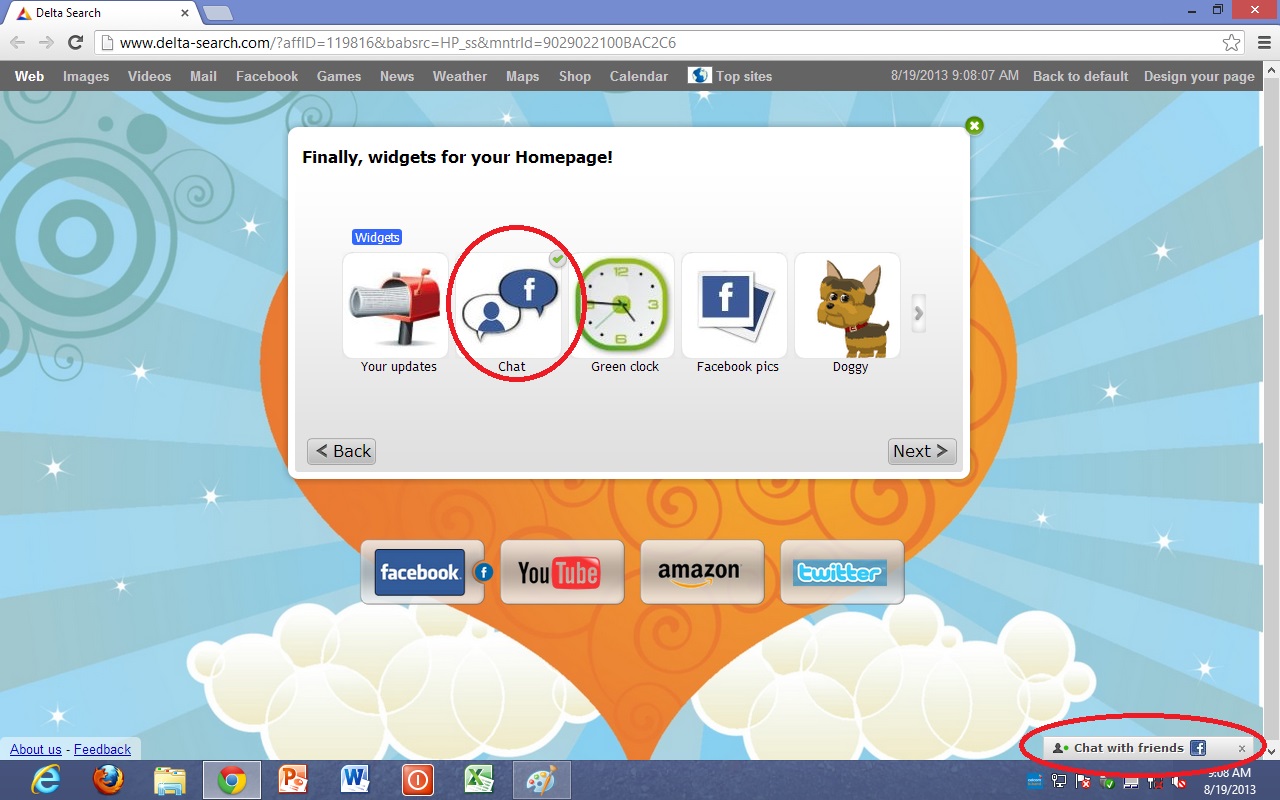
Task: Select the Facebook pics widget
Action: click(x=735, y=306)
